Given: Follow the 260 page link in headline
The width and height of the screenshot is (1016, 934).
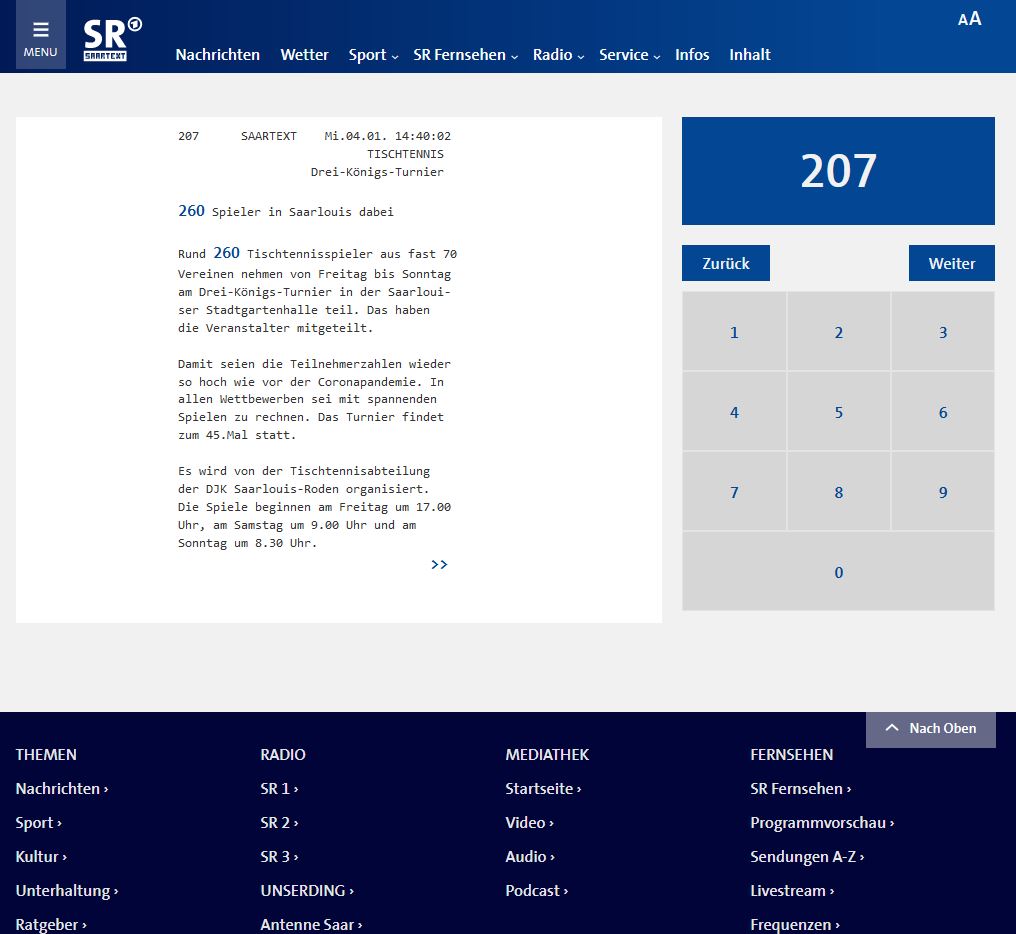Looking at the screenshot, I should [191, 211].
